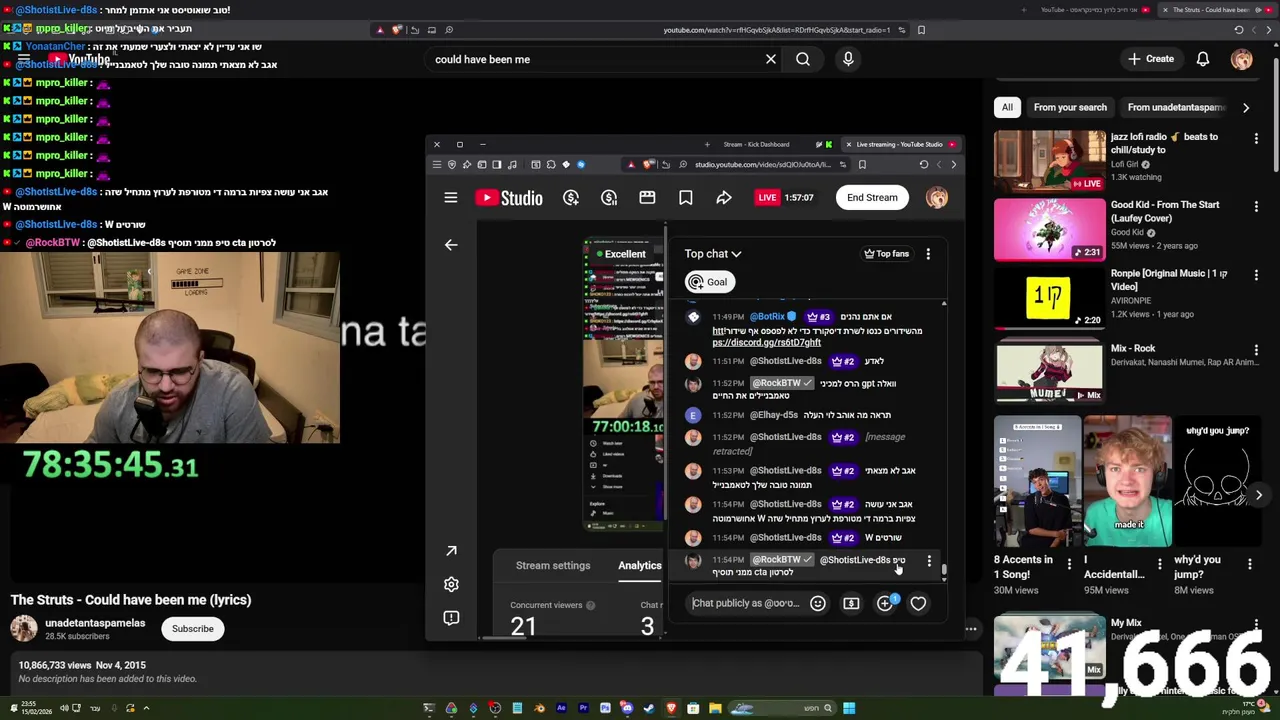Image resolution: width=1280 pixels, height=720 pixels.
Task: Click the Create button on YouTube
Action: (1151, 59)
